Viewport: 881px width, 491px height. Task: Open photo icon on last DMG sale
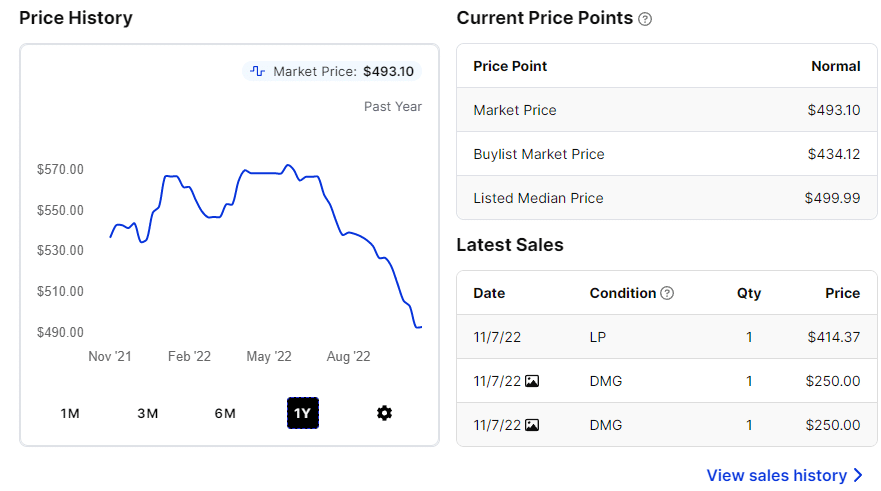point(532,425)
